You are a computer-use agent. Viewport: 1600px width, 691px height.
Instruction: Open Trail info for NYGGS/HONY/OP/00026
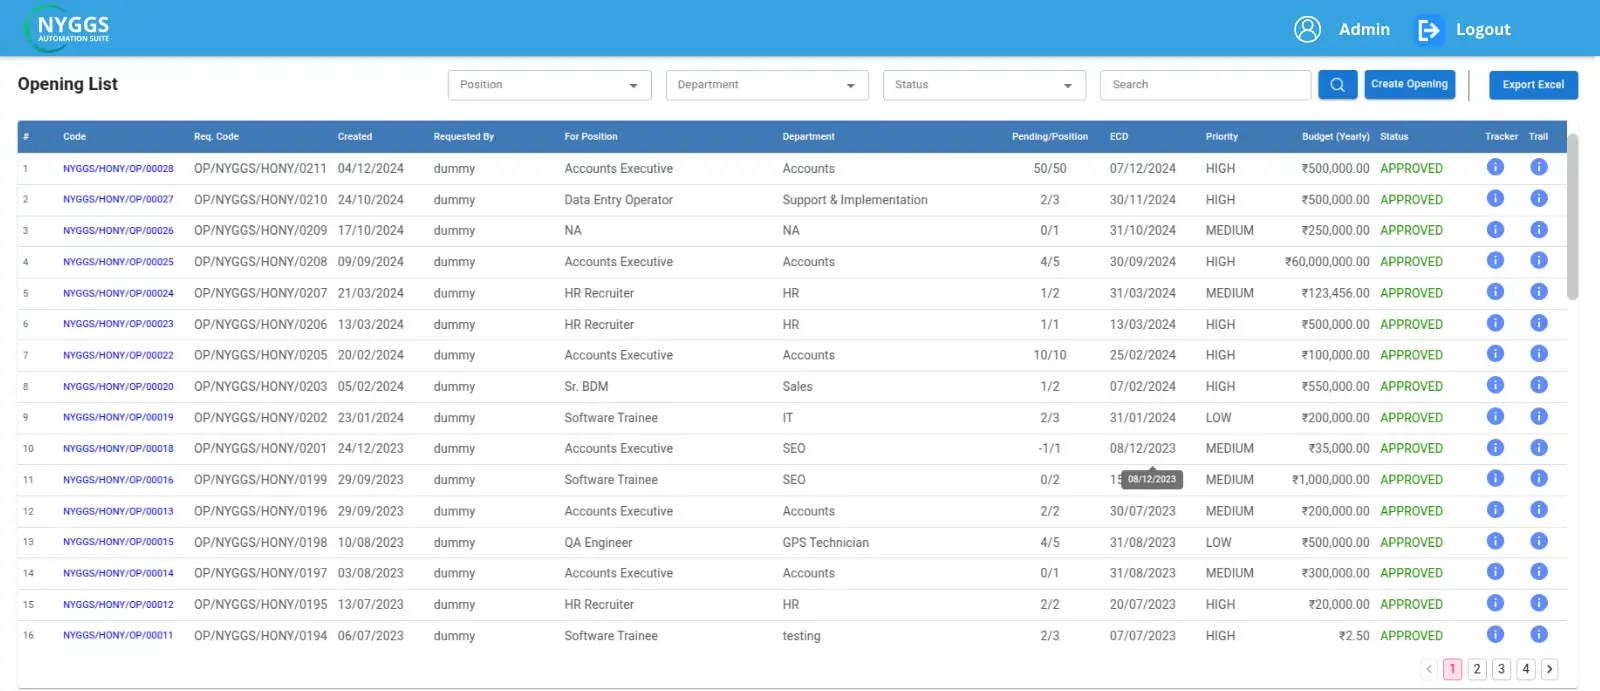tap(1538, 229)
